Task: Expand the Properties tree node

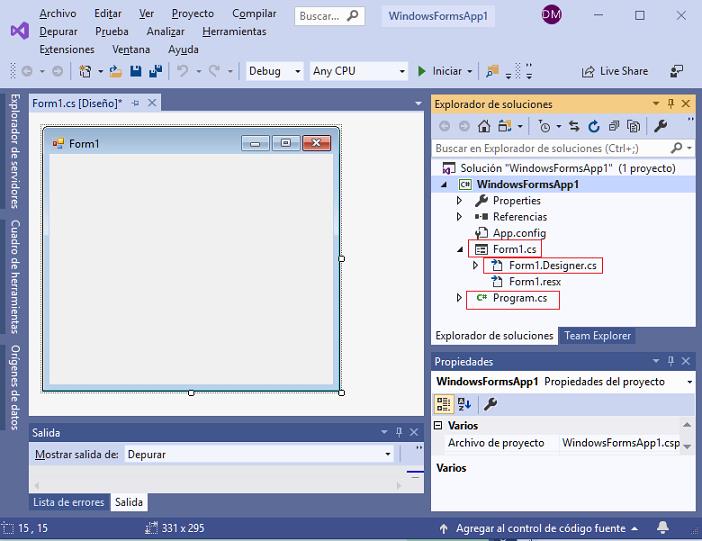Action: pos(459,200)
